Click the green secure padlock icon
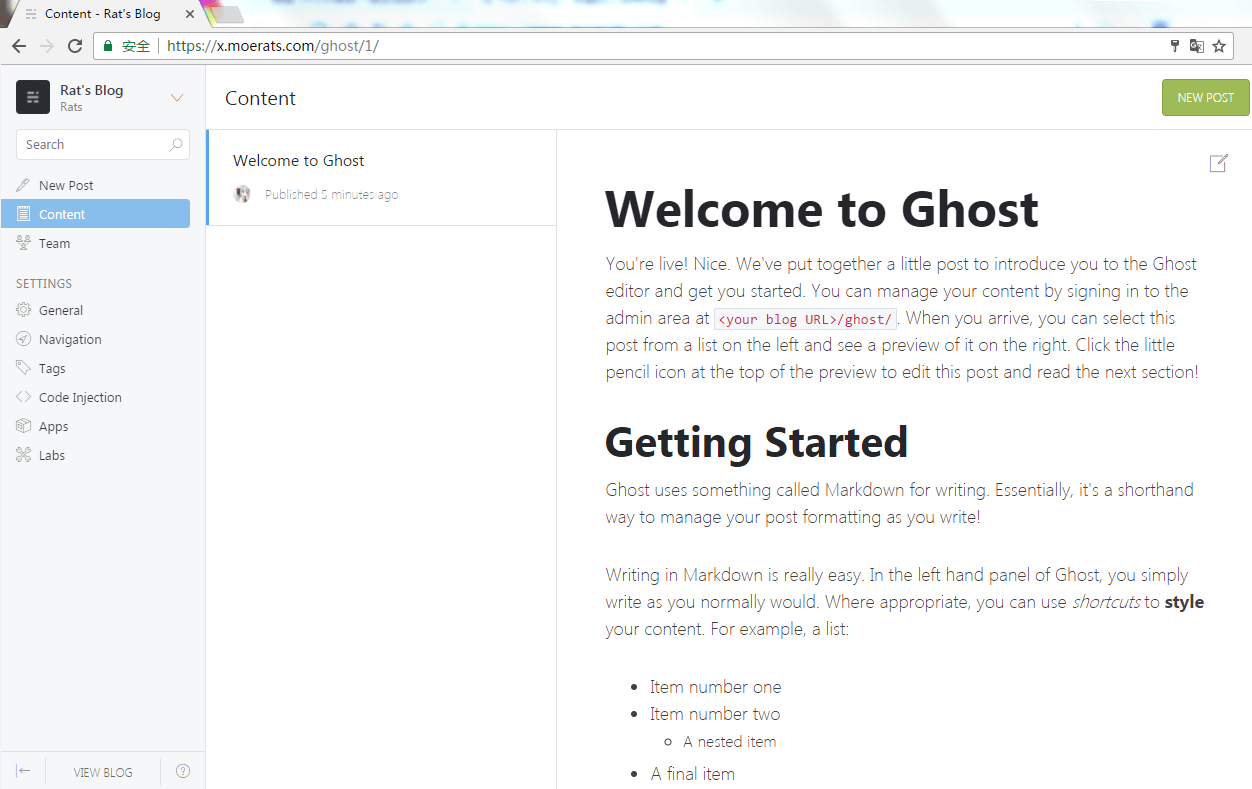This screenshot has height=789, width=1252. pos(108,46)
